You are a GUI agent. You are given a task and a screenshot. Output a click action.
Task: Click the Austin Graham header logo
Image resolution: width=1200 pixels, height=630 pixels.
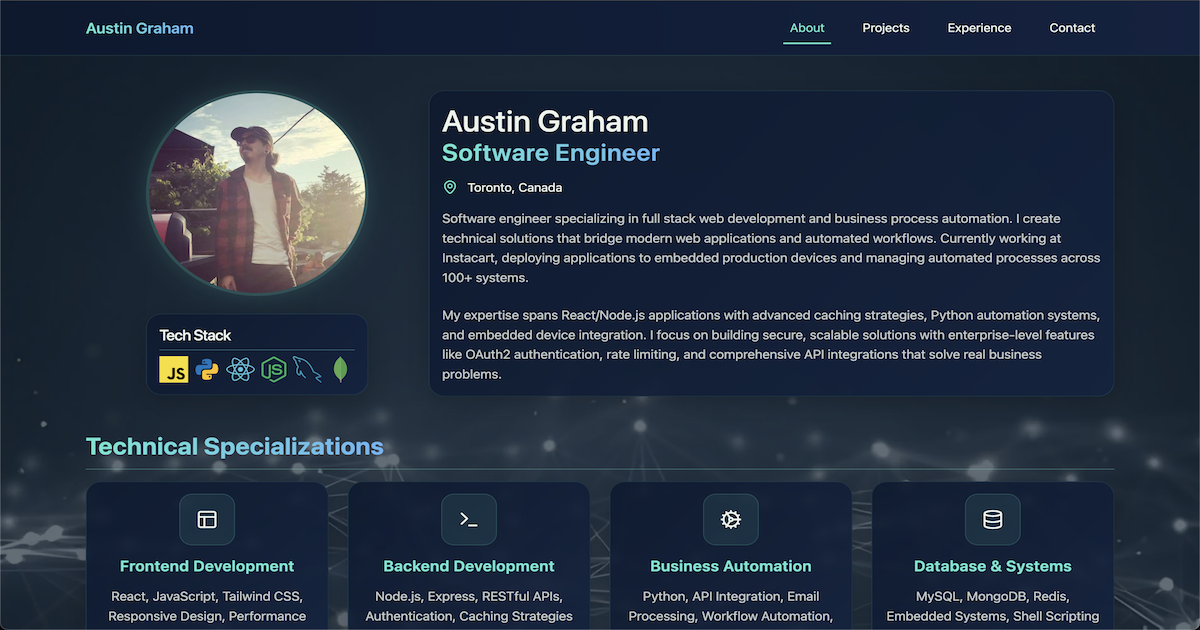click(139, 28)
